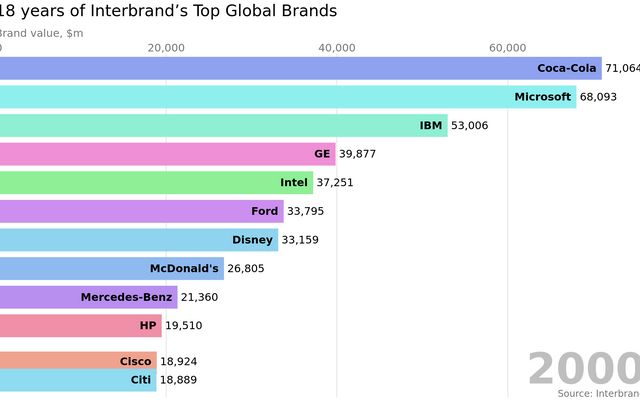Click the green Intel bar

156,183
